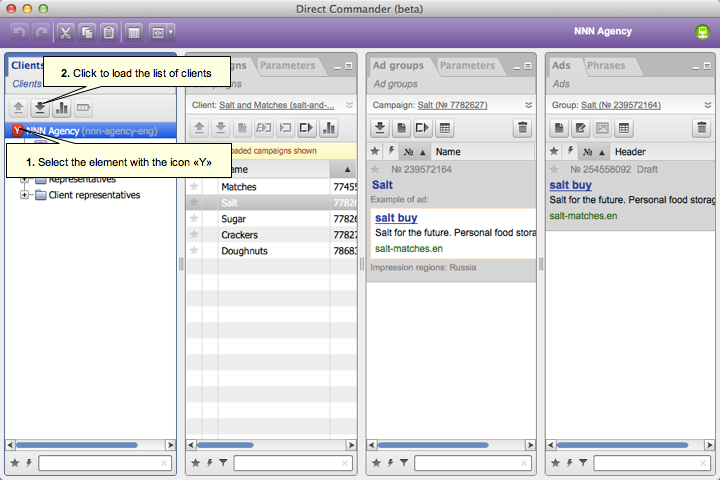
Task: Select the Ads tab
Action: (x=561, y=66)
